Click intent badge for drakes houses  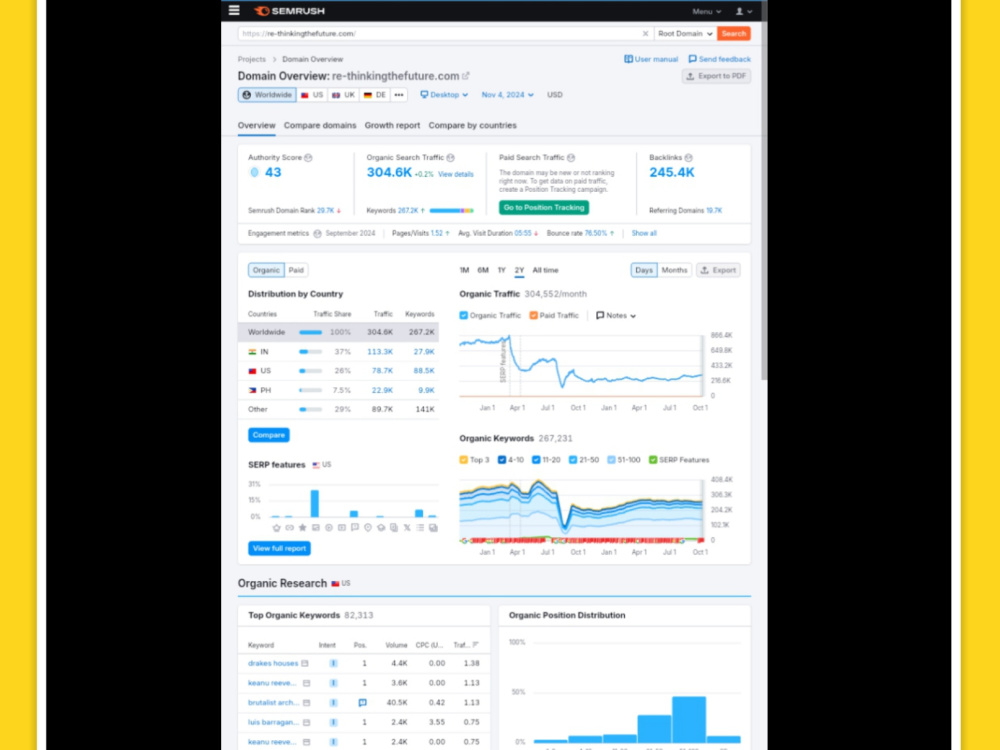pos(333,663)
